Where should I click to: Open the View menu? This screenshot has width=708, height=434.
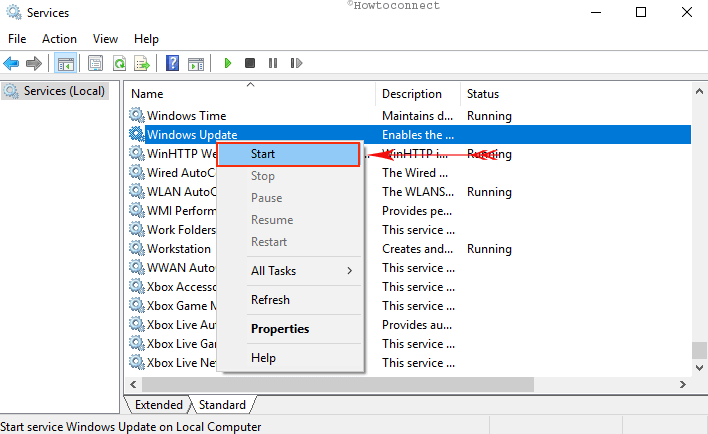click(x=105, y=39)
